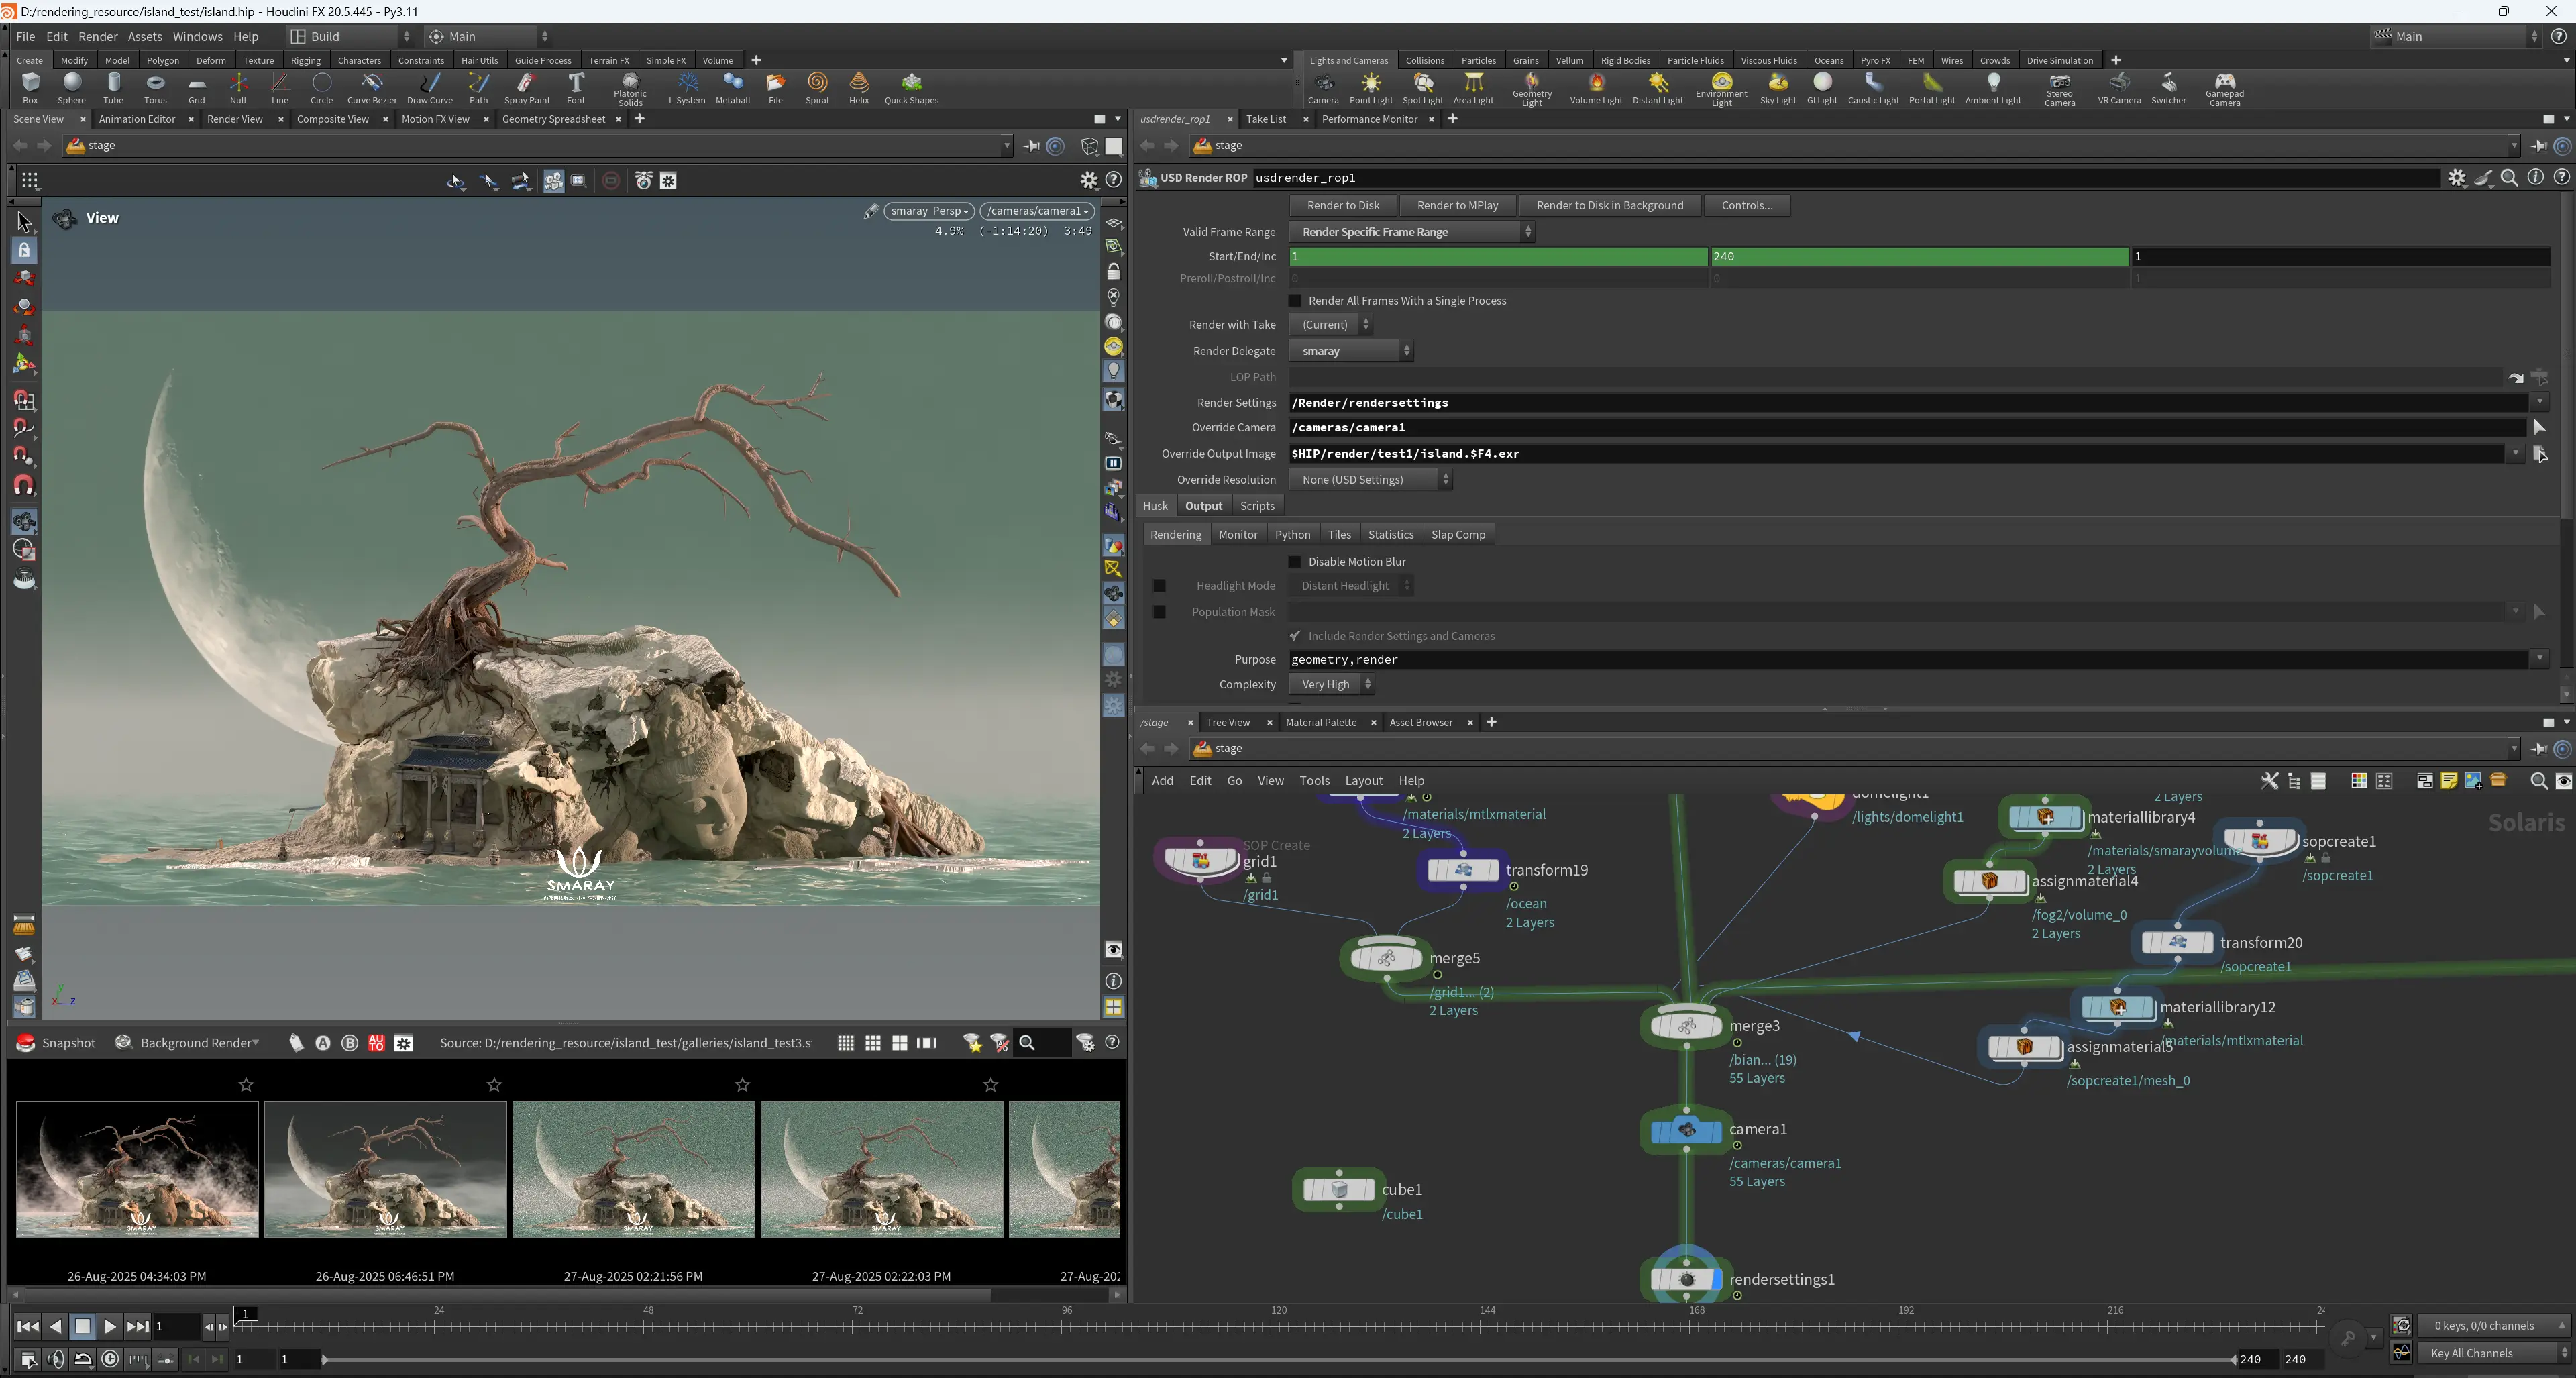Switch to the Geometry Spreadsheet tab
Screen dimensions: 2576x1378
(553, 119)
